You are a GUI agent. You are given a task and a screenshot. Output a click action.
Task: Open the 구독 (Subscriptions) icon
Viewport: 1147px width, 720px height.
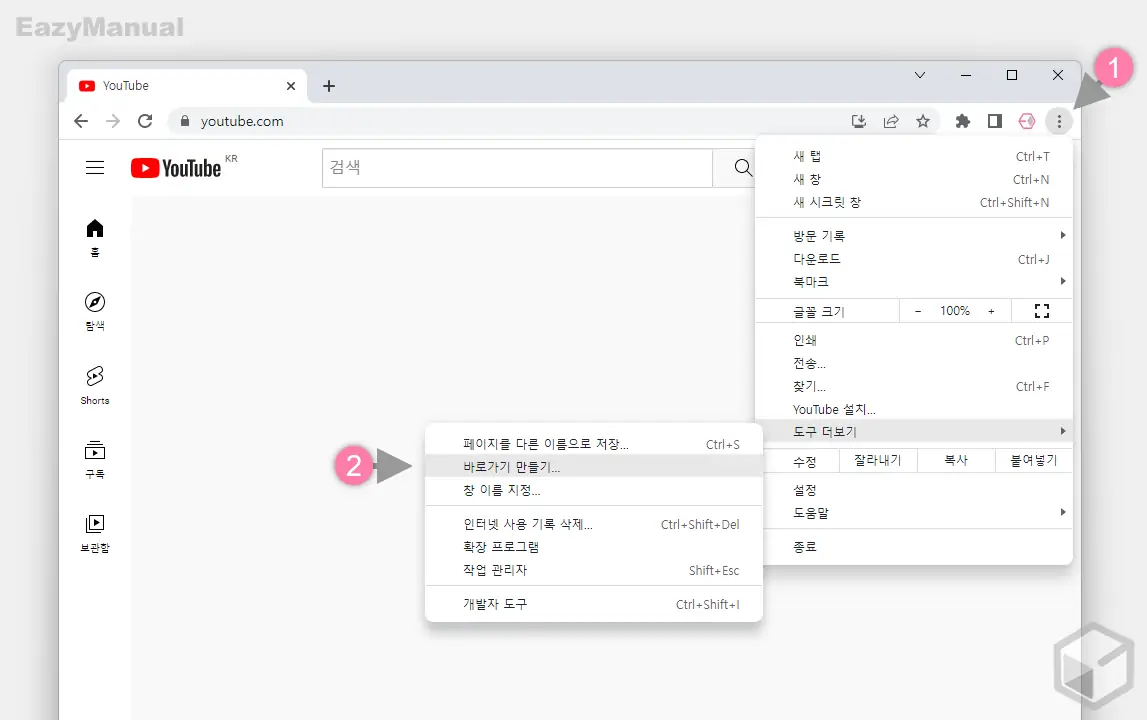tap(94, 453)
